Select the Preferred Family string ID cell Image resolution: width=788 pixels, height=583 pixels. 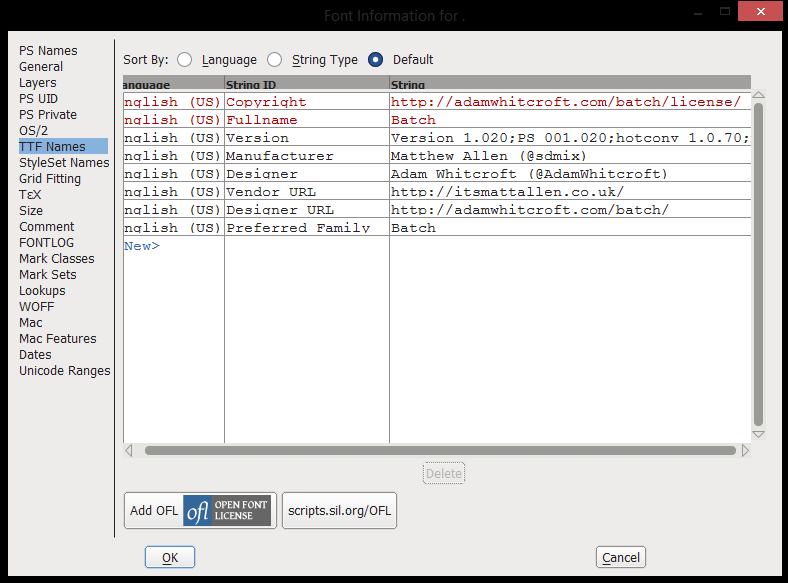[307, 228]
